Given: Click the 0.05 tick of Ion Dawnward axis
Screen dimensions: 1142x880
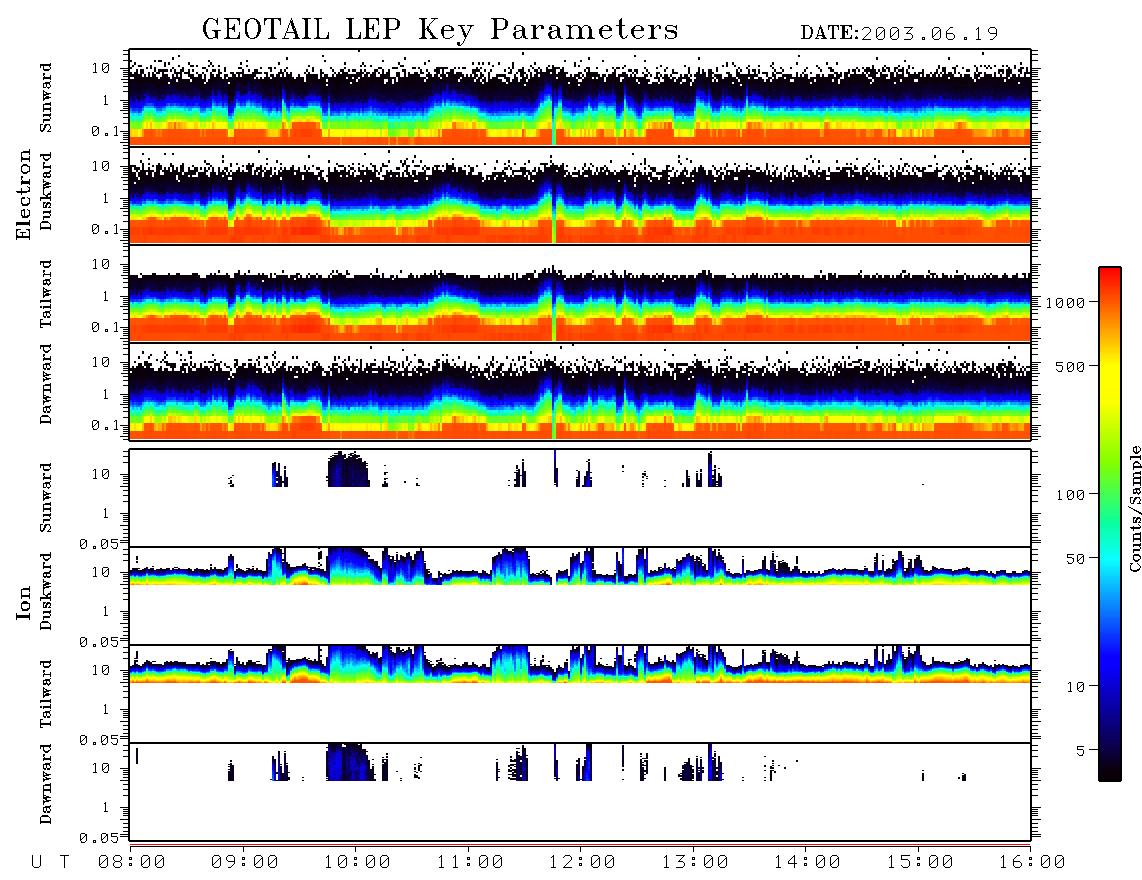Looking at the screenshot, I should 100,838.
